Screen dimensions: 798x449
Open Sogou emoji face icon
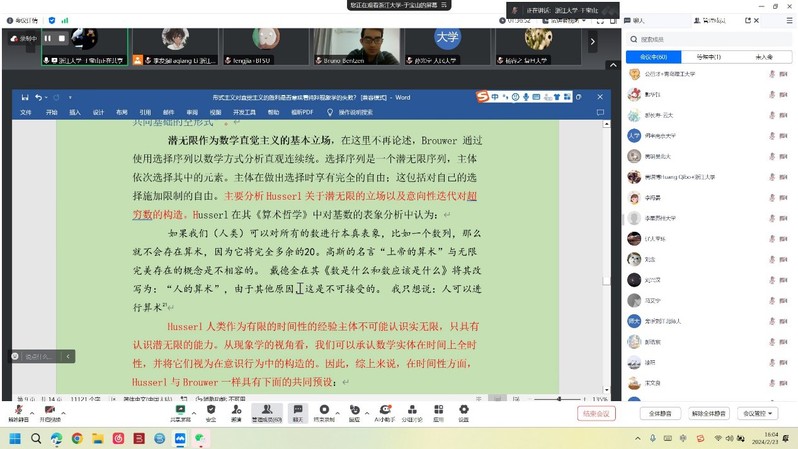coord(516,97)
